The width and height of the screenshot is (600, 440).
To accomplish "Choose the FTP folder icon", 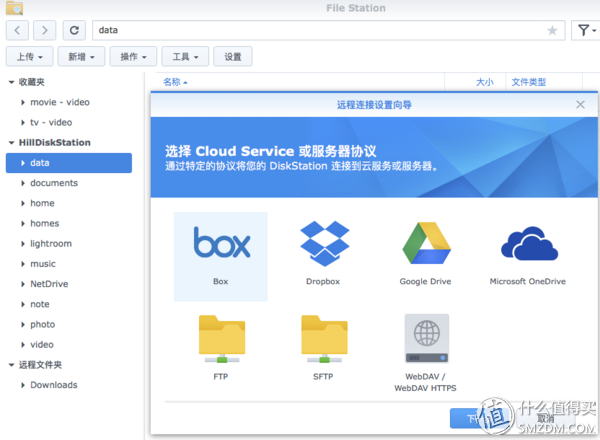I will (222, 339).
